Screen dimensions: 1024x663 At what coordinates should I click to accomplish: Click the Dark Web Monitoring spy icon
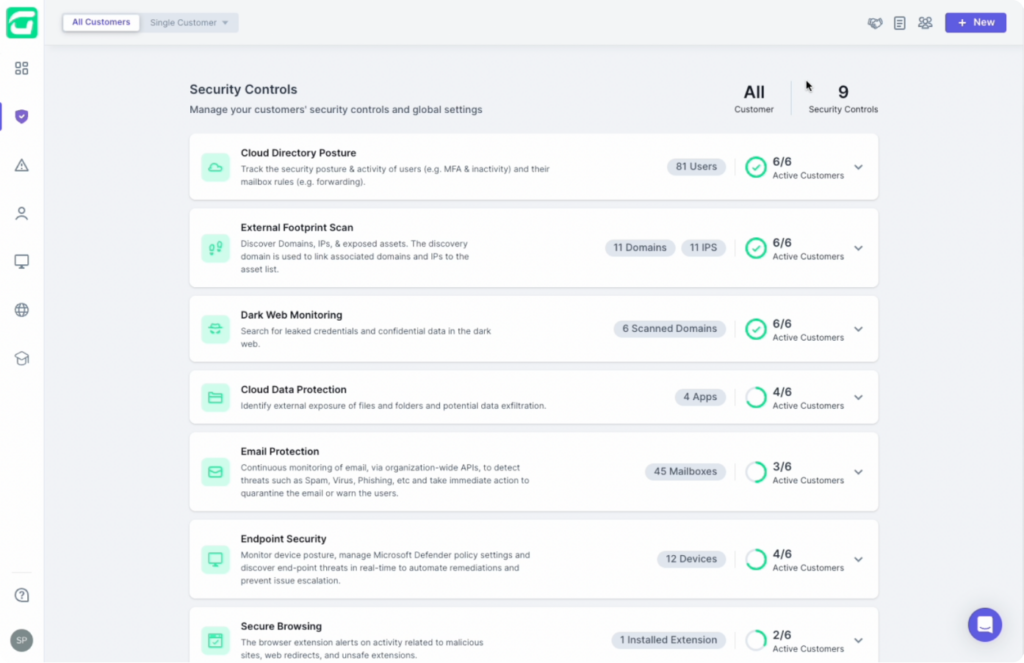click(x=215, y=329)
